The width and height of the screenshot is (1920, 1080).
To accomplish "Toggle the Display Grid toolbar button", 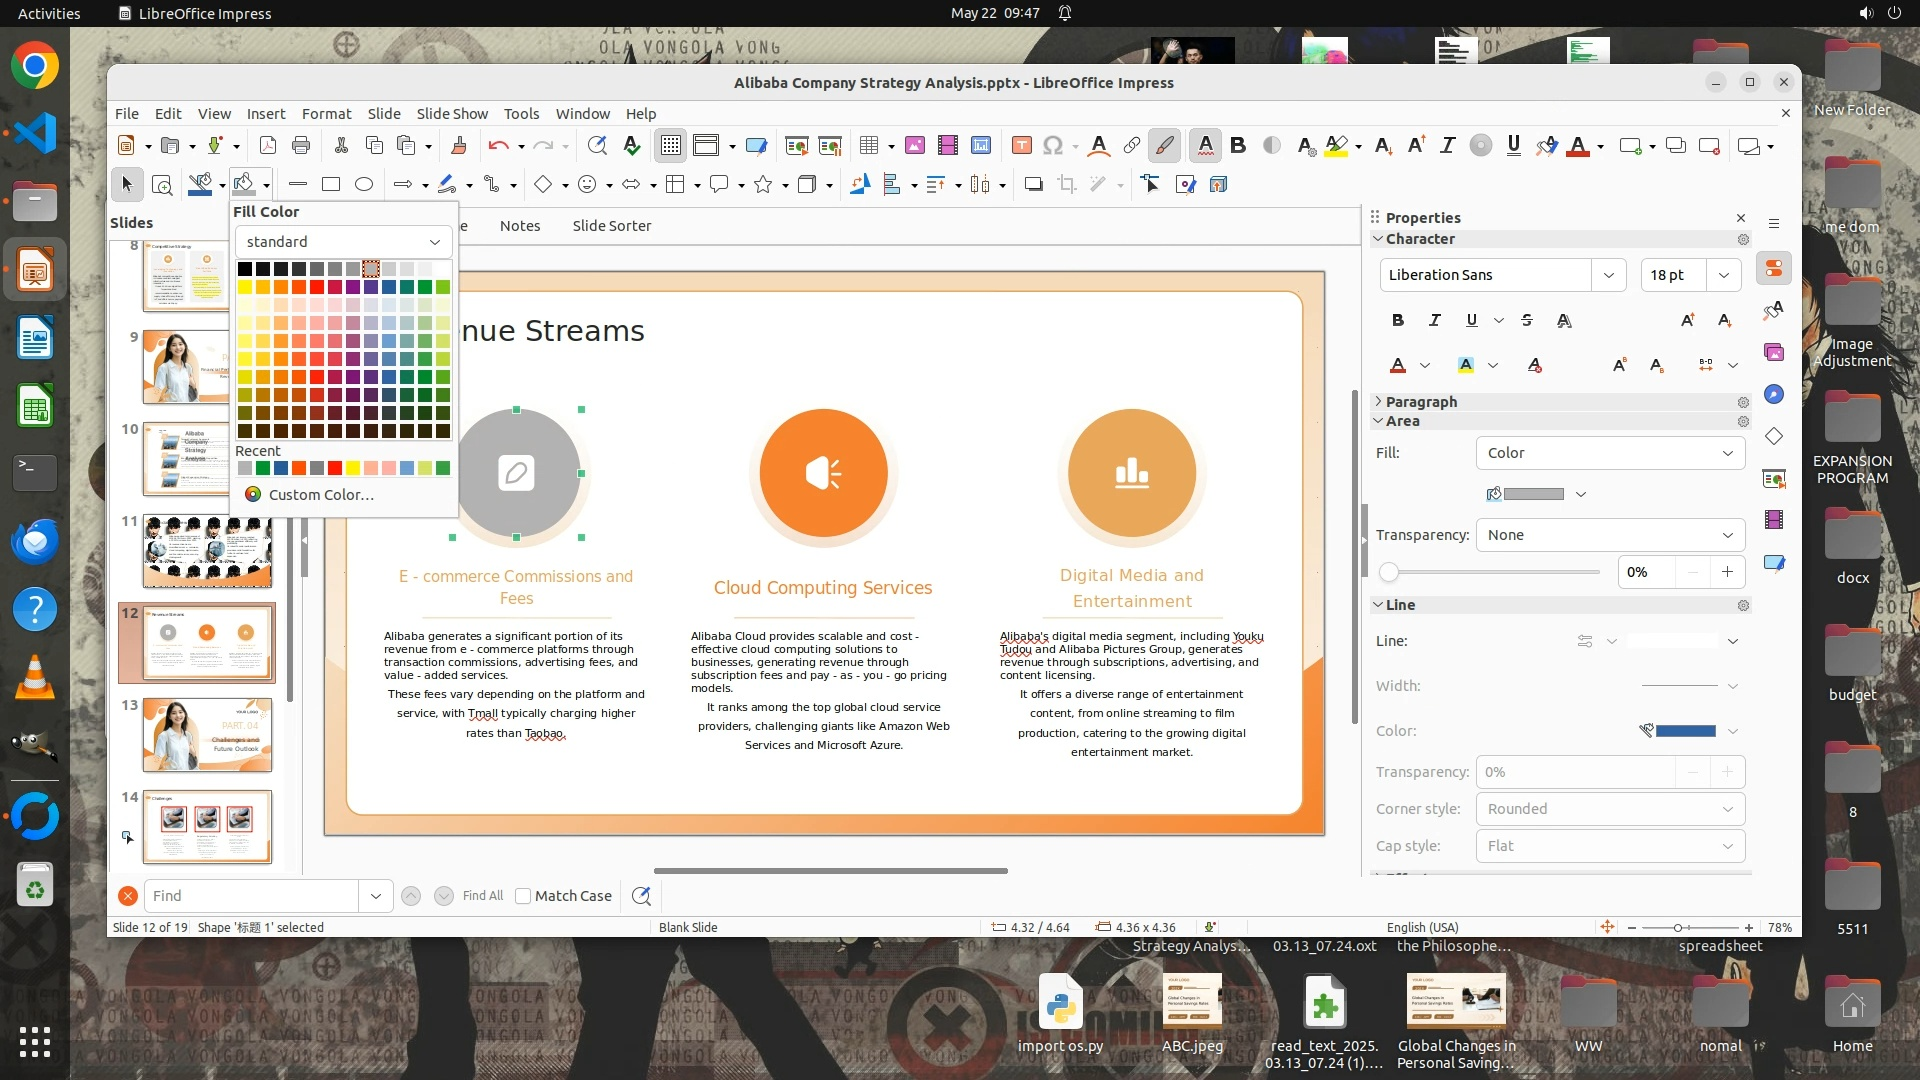I will point(670,146).
